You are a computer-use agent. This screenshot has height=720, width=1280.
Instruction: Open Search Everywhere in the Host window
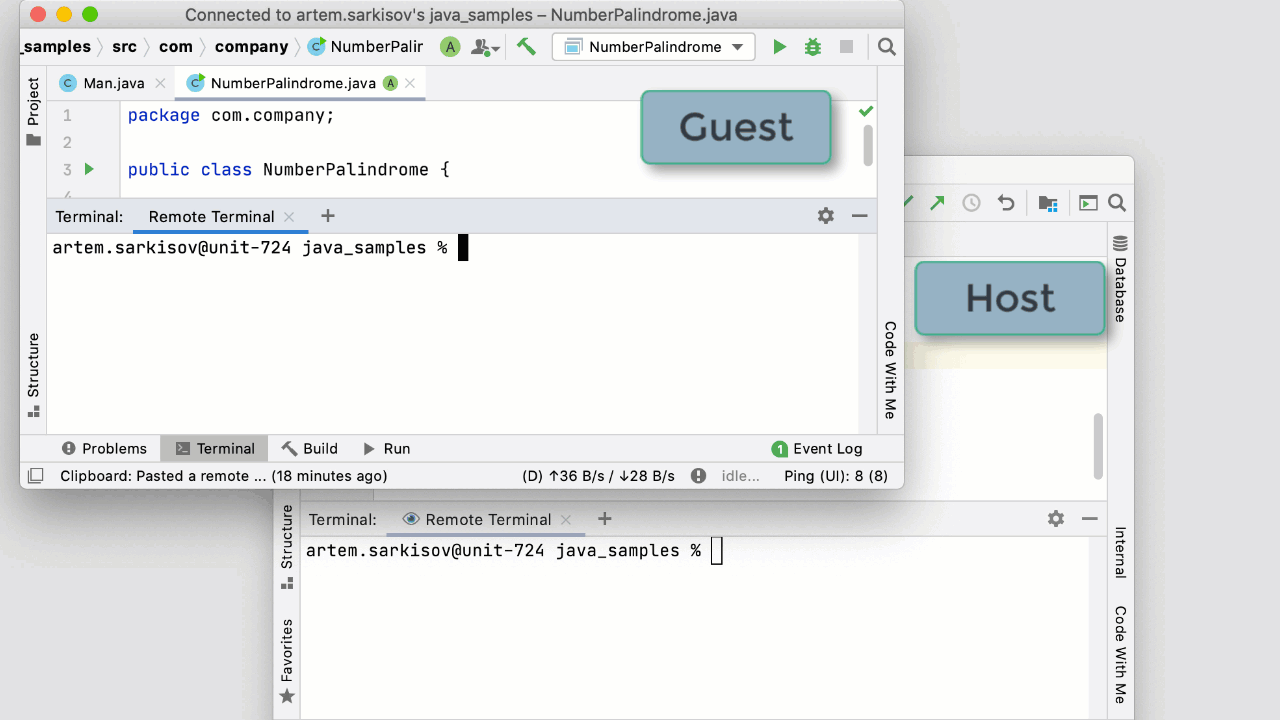(1117, 203)
